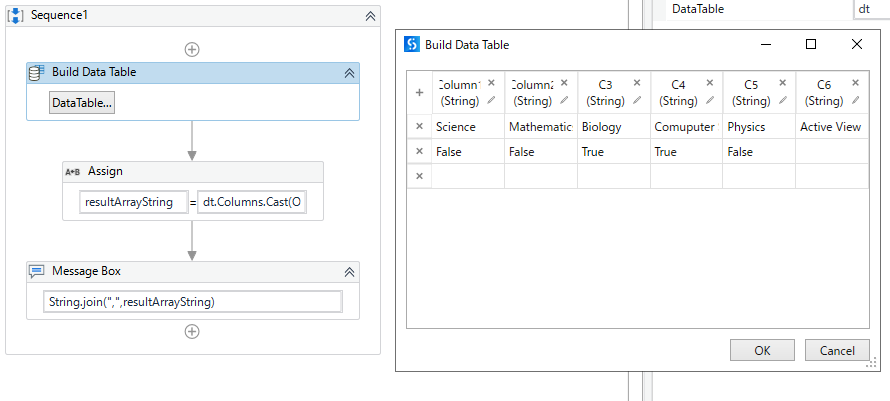Edit the Message Box text expression

(193, 302)
